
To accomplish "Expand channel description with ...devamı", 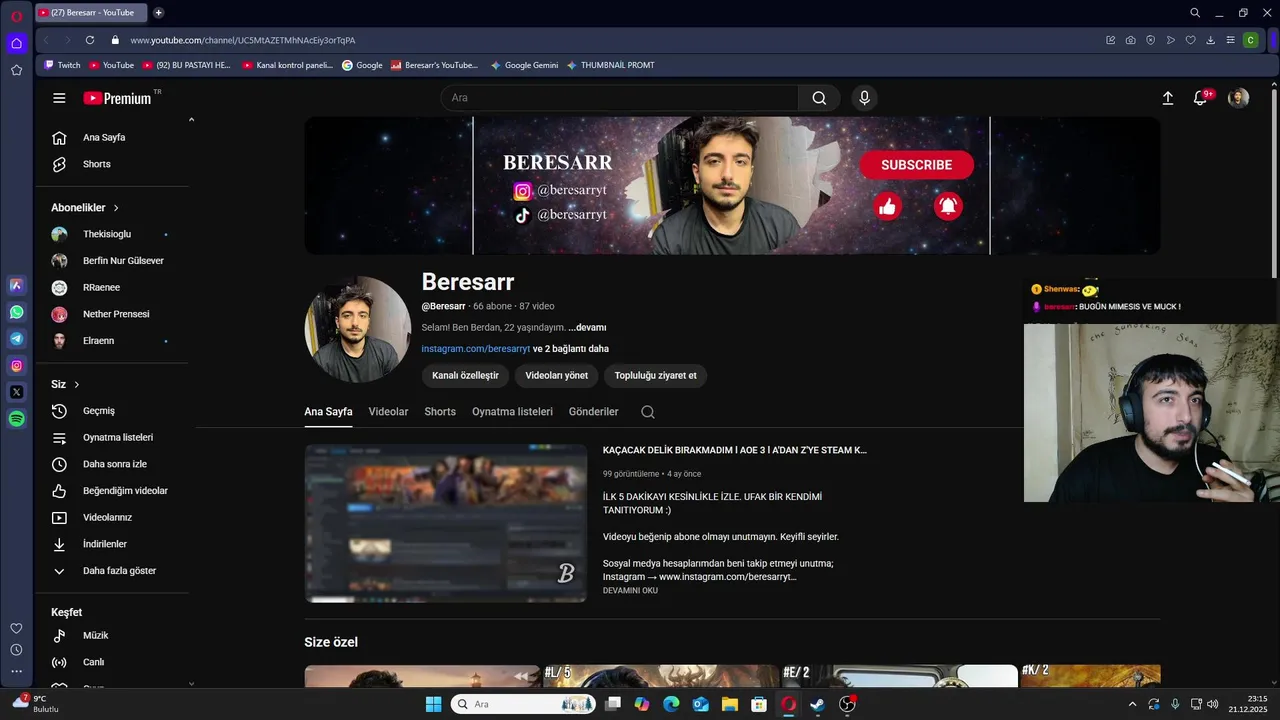I will 587,327.
